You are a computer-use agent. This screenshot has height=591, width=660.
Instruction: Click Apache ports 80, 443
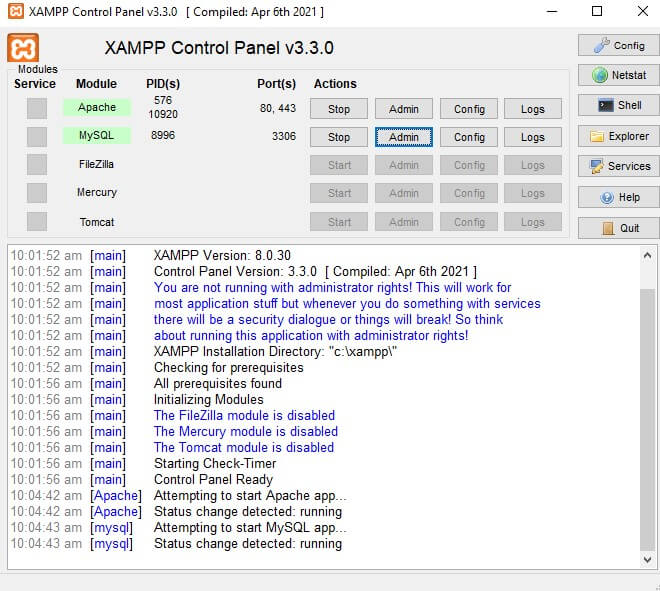click(278, 108)
